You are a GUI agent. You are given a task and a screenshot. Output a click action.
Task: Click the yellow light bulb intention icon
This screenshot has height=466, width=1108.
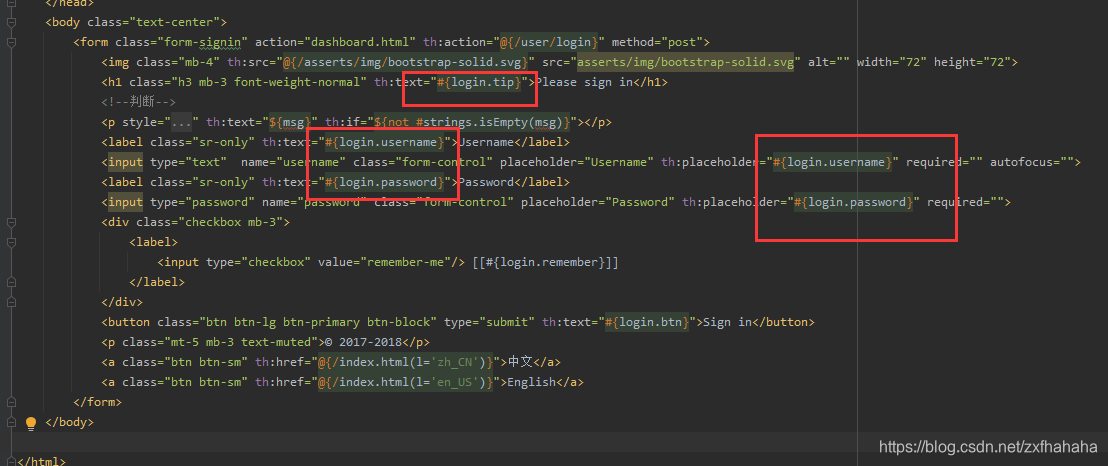click(30, 423)
